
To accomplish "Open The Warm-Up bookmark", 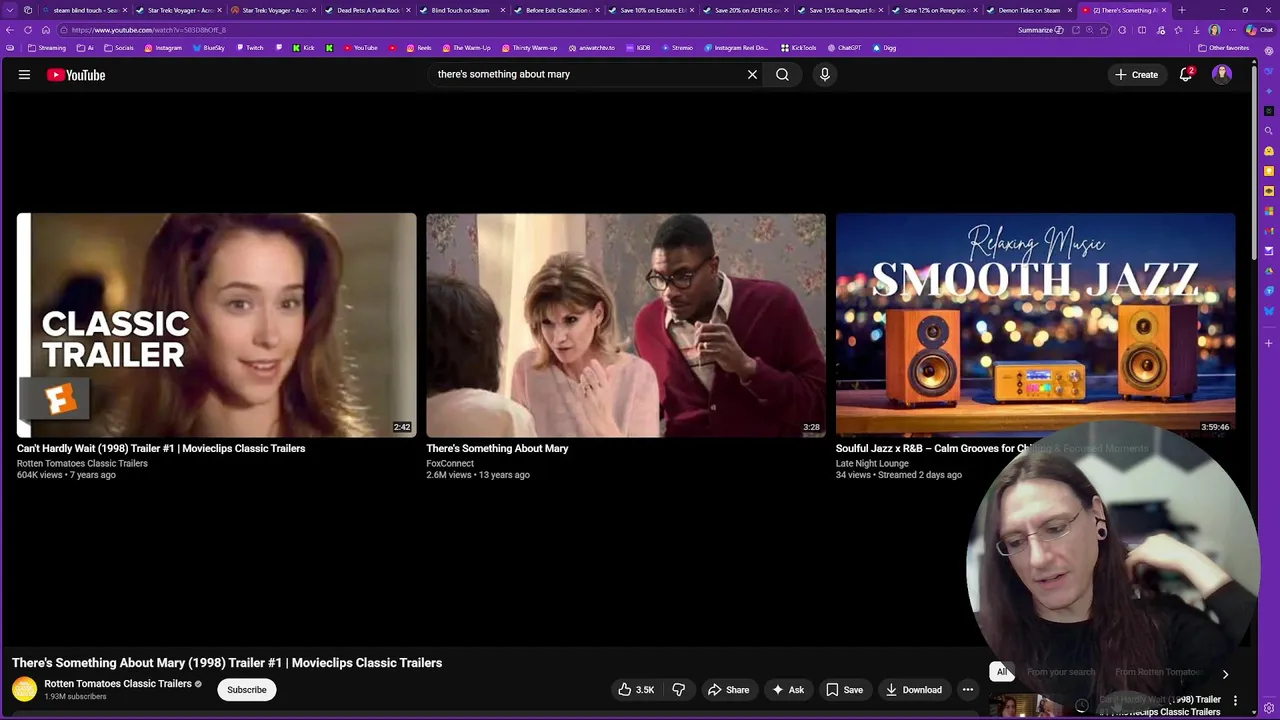I will 466,48.
